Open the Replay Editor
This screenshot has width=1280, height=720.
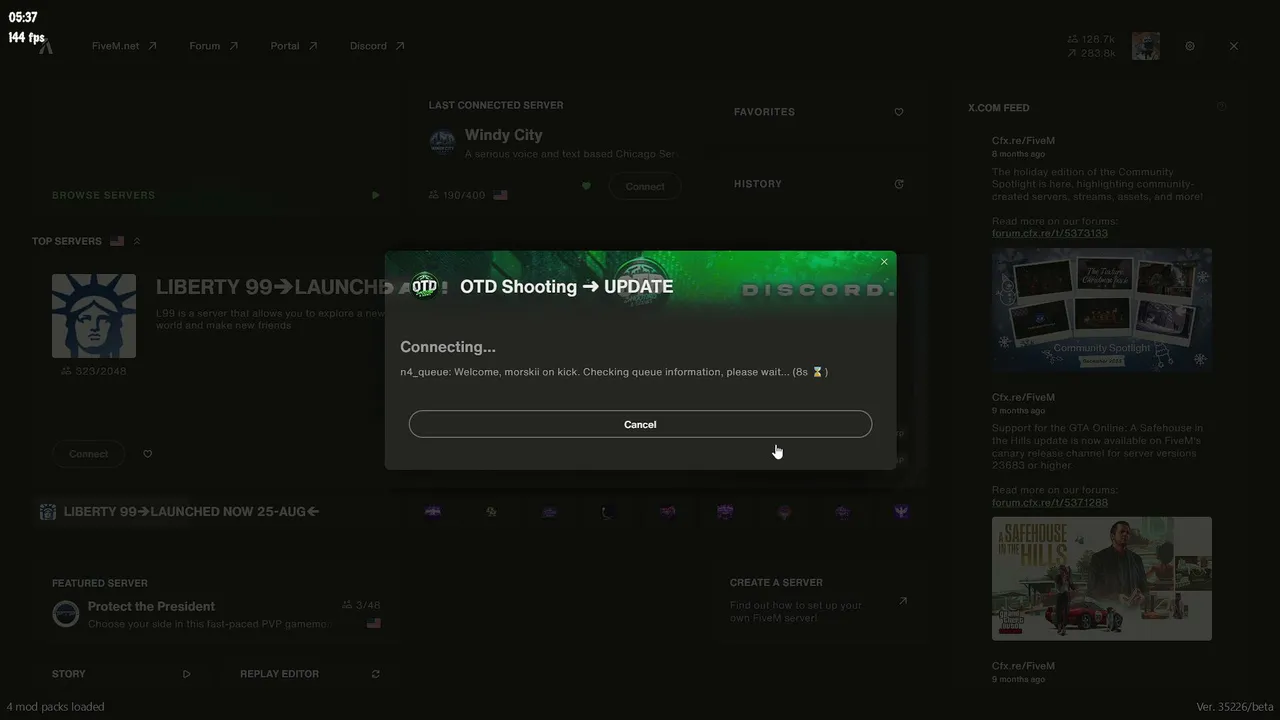tap(280, 674)
